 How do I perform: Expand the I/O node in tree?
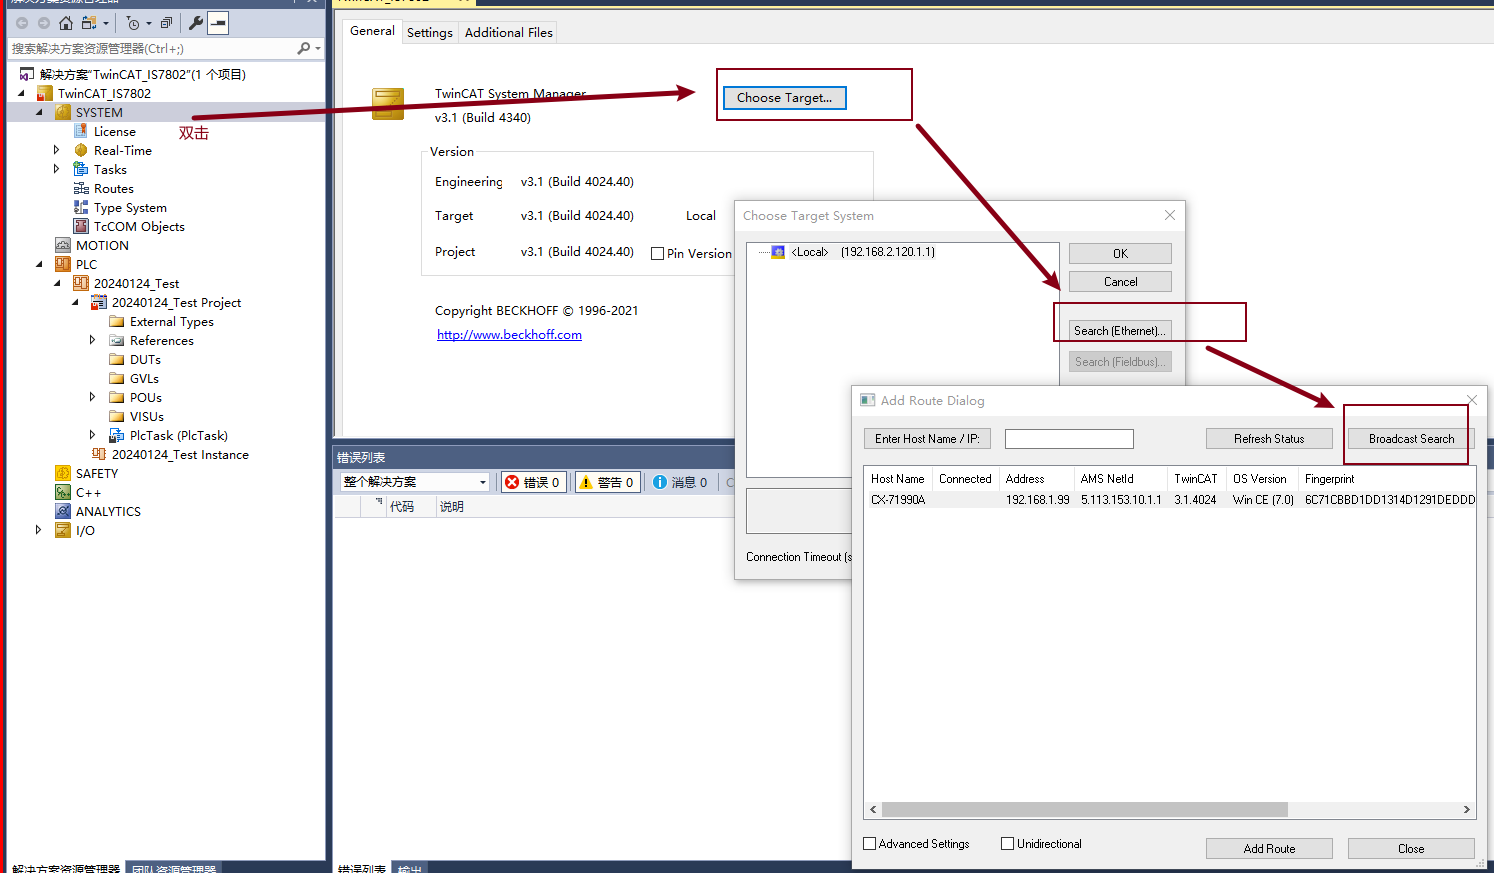pyautogui.click(x=39, y=530)
